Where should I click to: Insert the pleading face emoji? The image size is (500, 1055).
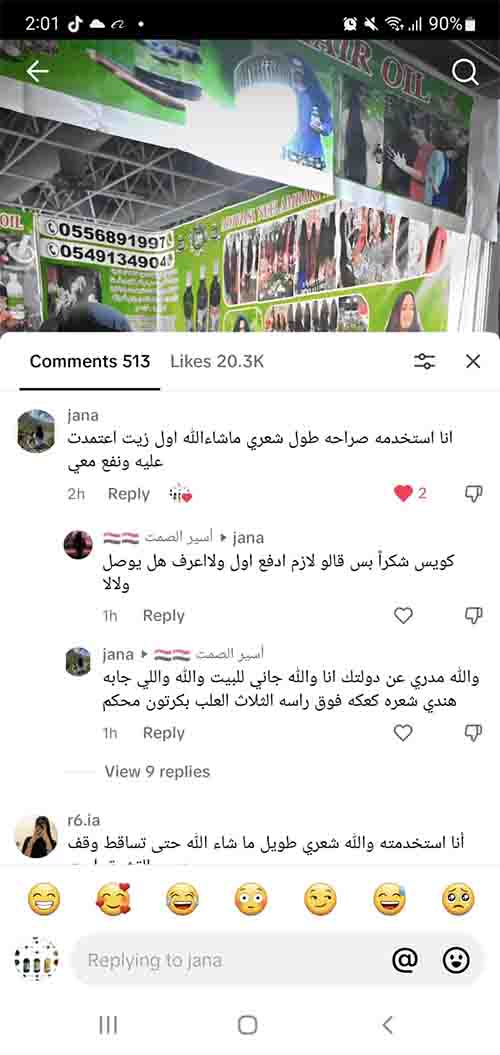pos(458,899)
